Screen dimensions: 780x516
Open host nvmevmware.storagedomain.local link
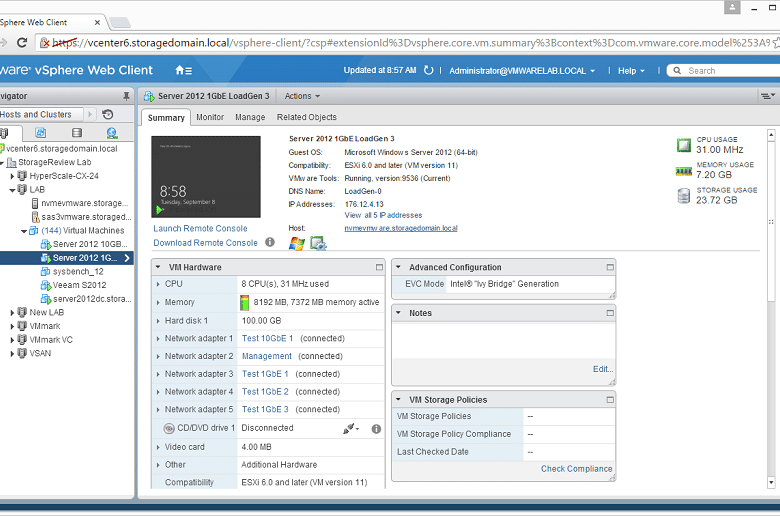tap(401, 228)
